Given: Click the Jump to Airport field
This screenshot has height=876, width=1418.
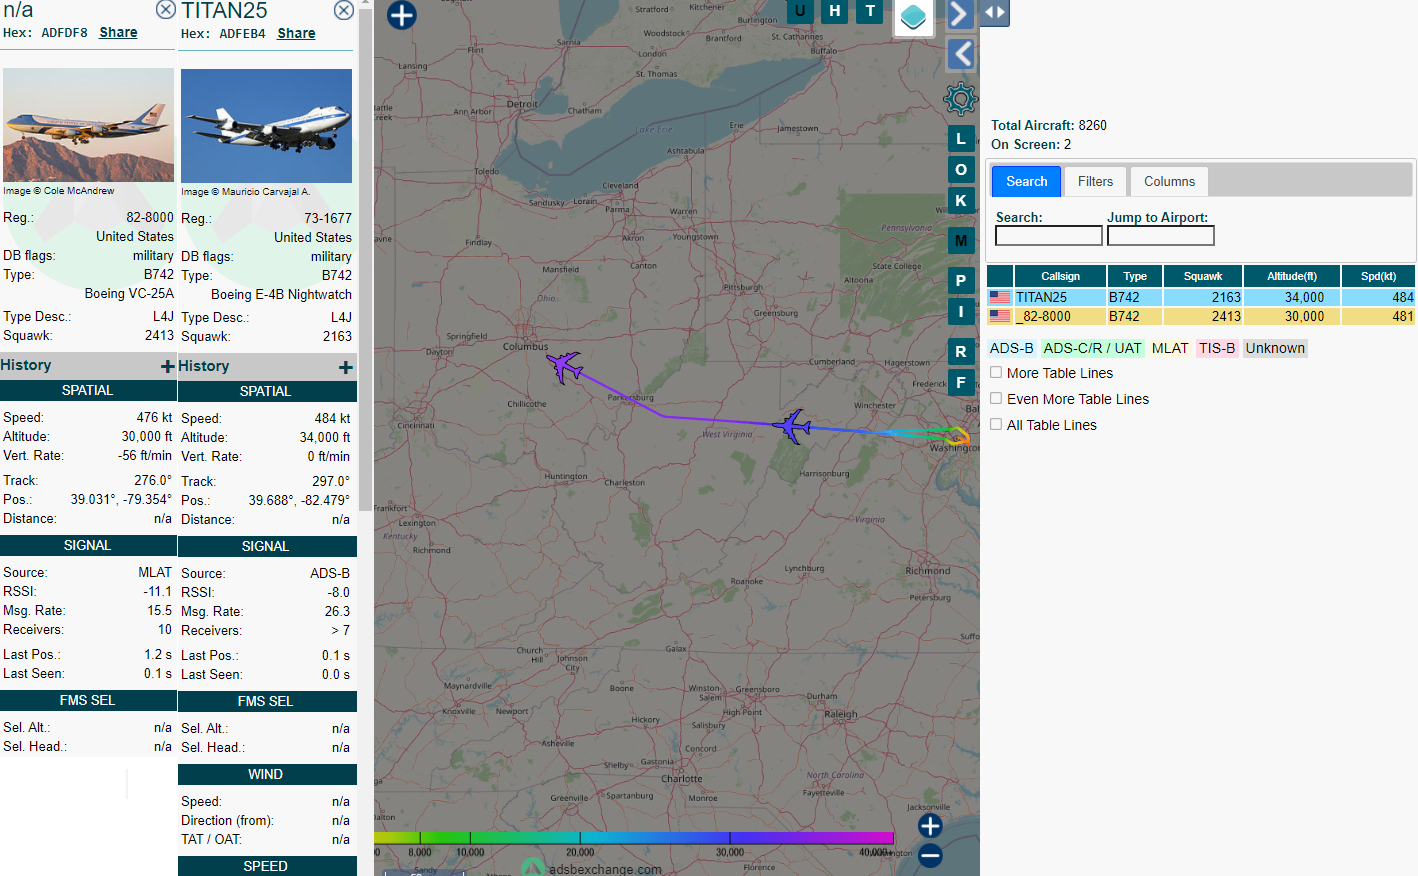Looking at the screenshot, I should point(1161,236).
